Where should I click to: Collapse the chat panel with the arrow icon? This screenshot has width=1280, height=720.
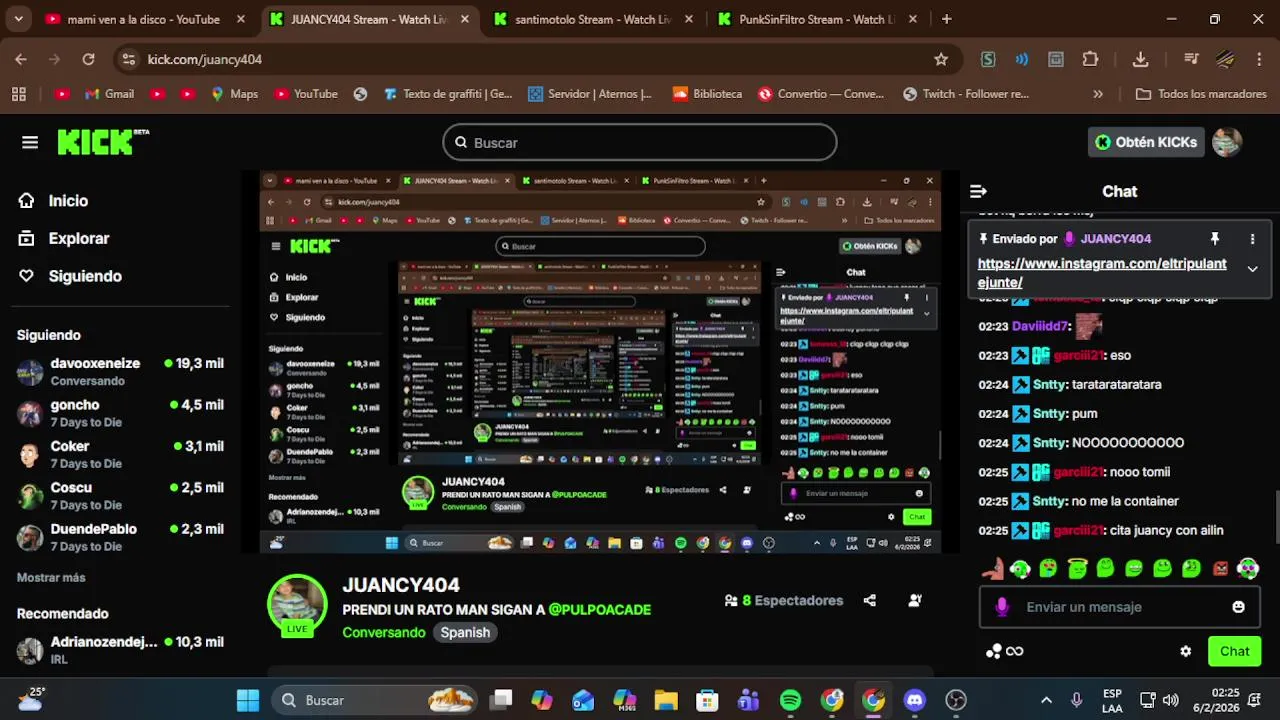[979, 191]
